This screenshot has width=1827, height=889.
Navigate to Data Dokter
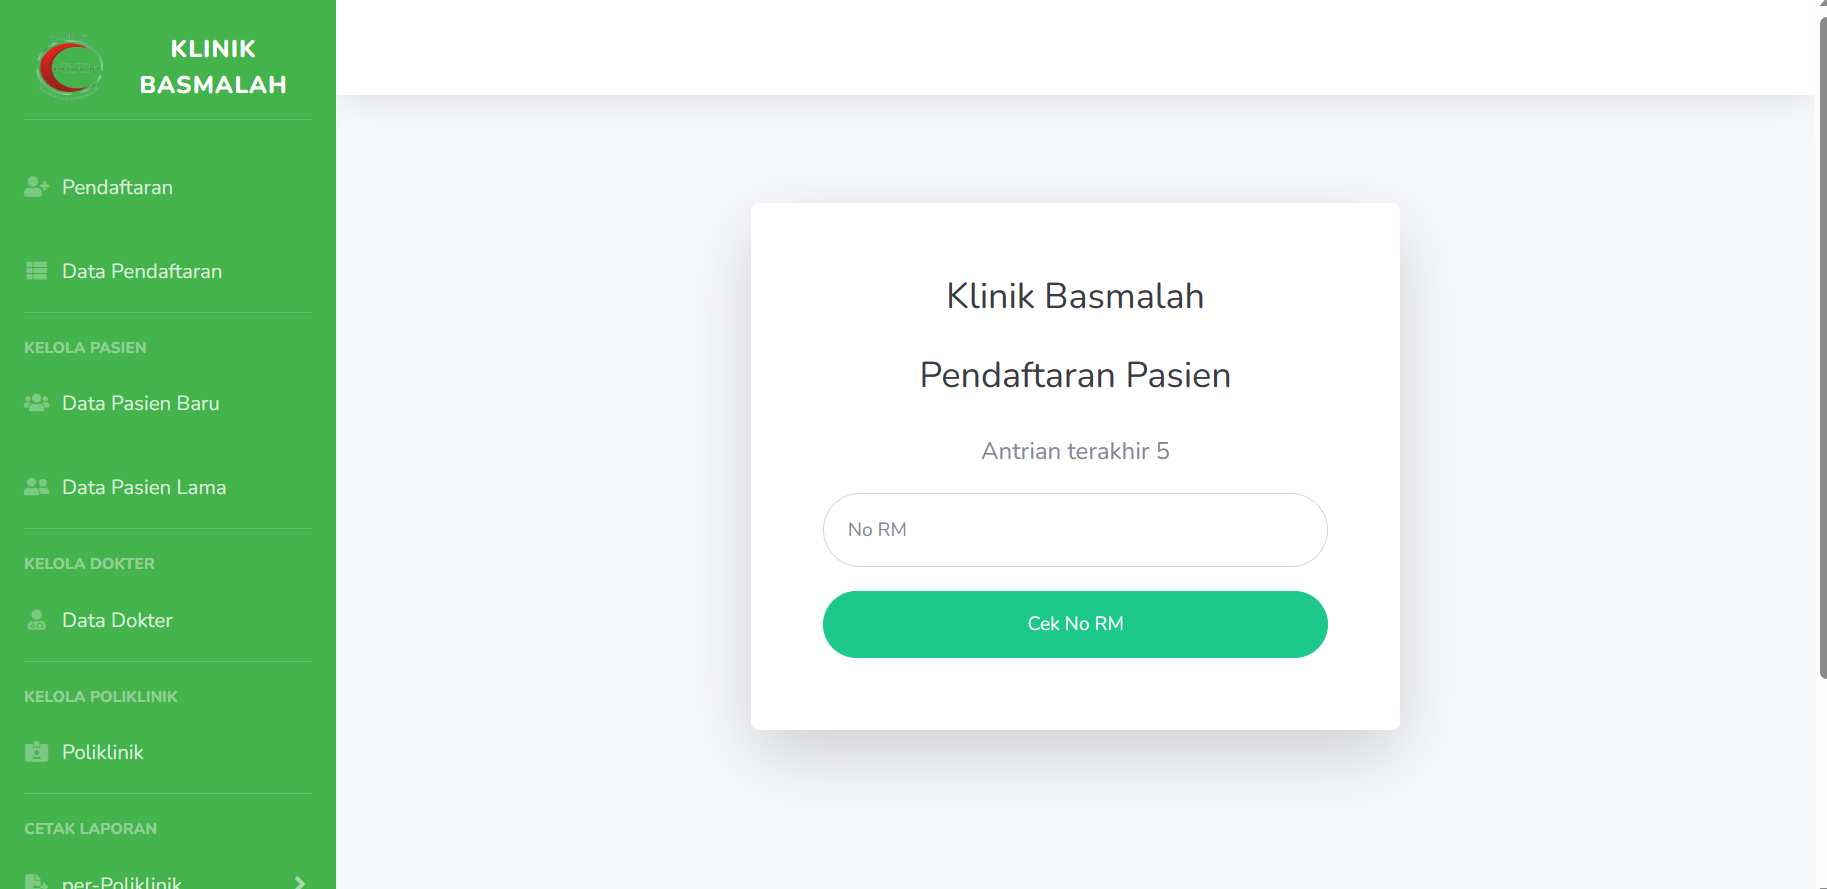pyautogui.click(x=117, y=620)
